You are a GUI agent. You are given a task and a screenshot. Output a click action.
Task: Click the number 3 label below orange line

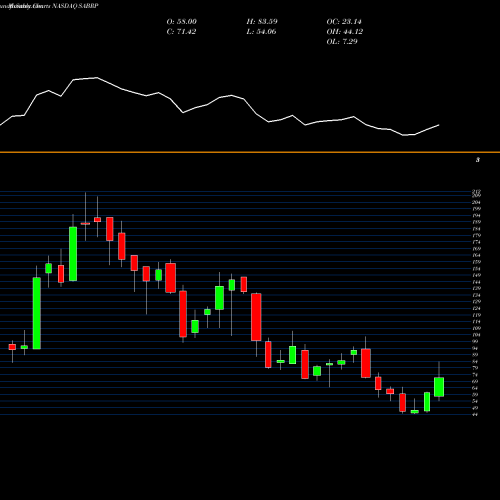tap(478, 160)
